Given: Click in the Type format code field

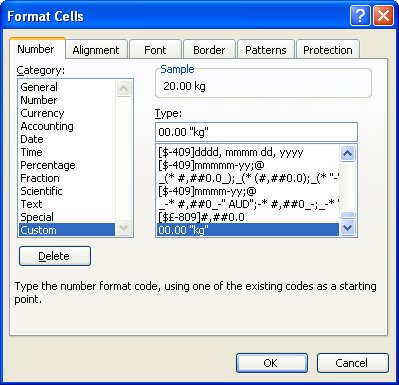Looking at the screenshot, I should pos(256,132).
